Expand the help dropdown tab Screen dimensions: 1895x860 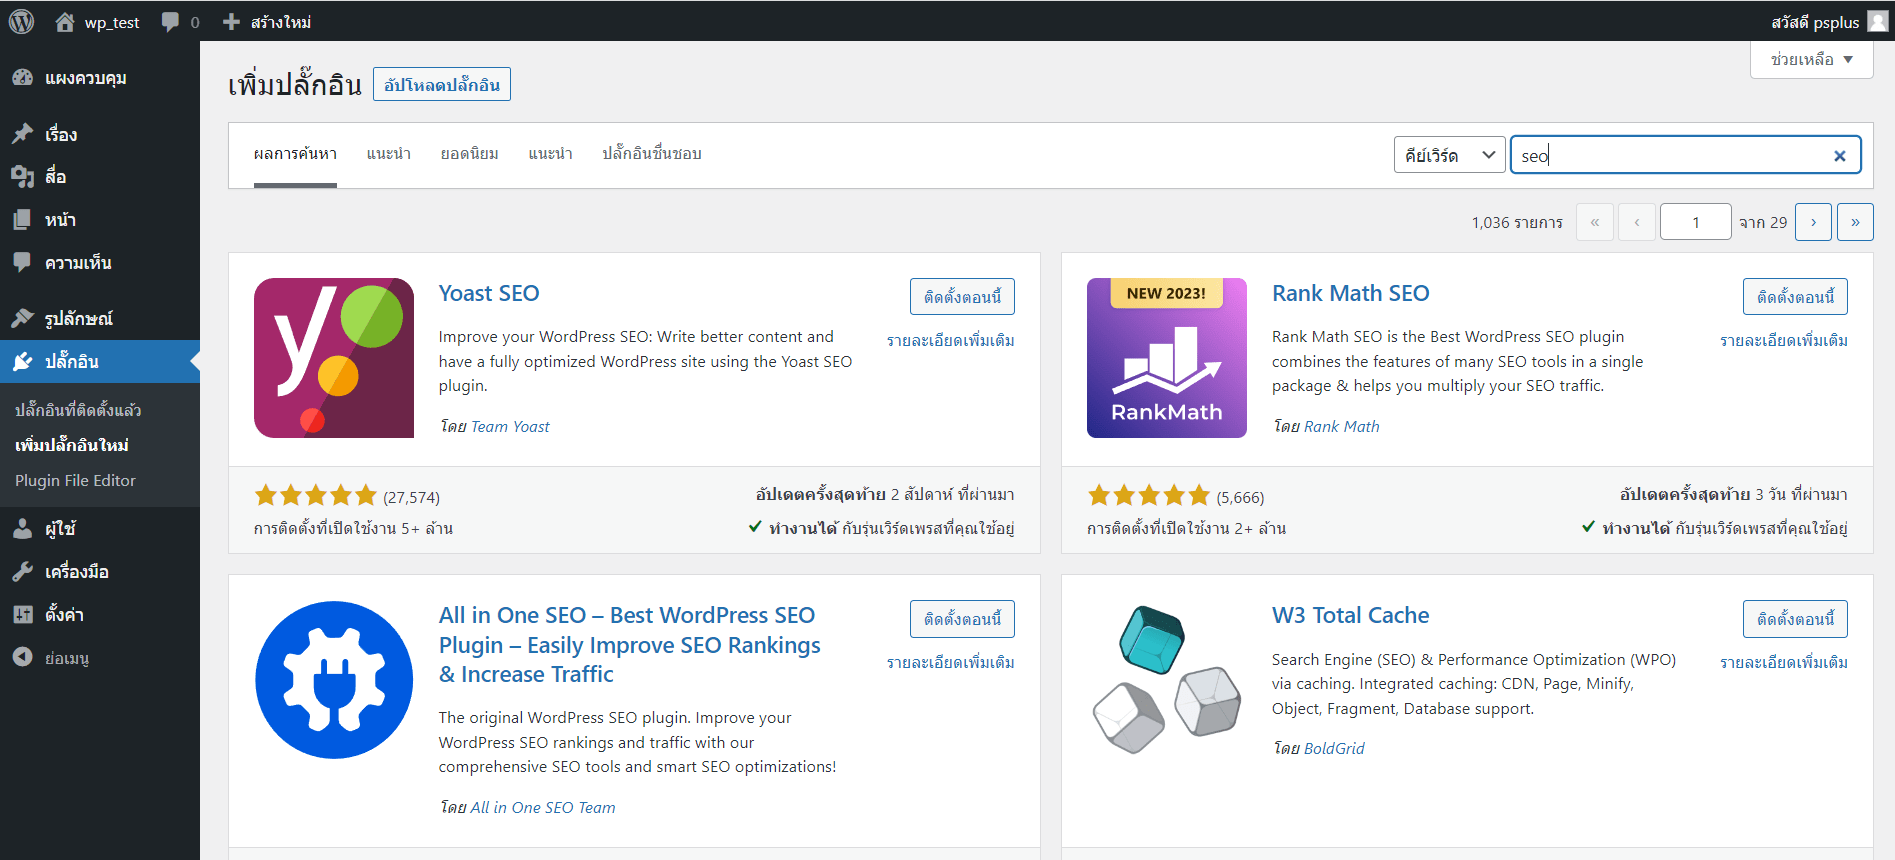(x=1812, y=59)
